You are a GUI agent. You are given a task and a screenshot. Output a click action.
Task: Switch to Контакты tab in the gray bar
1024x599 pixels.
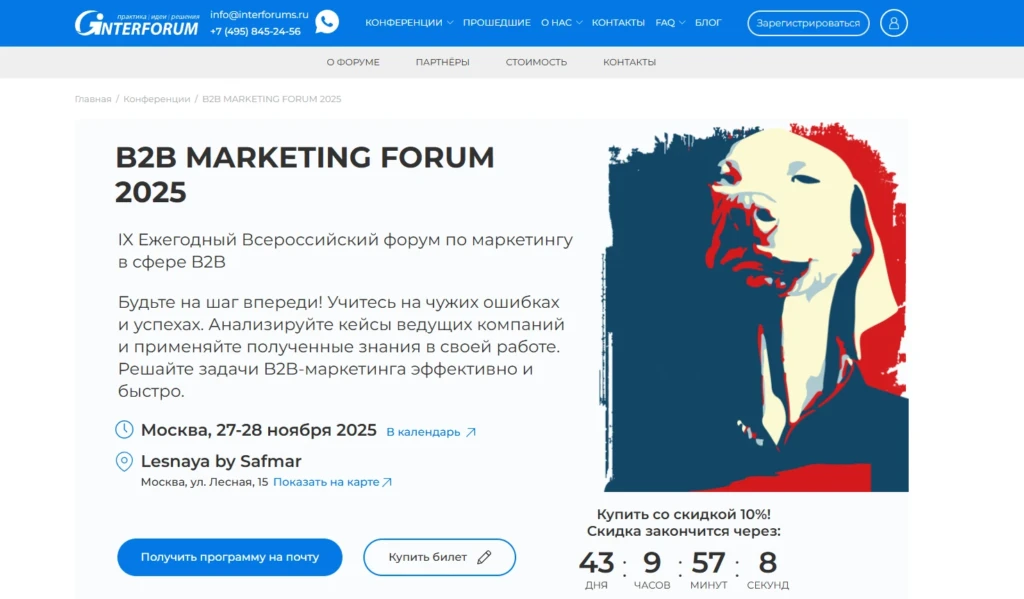click(629, 62)
